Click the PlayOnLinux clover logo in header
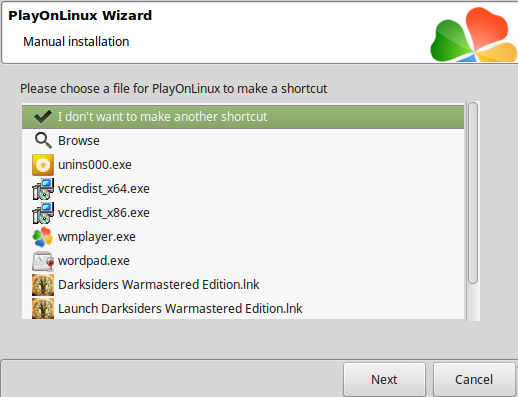Viewport: 518px width, 397px height. 474,35
